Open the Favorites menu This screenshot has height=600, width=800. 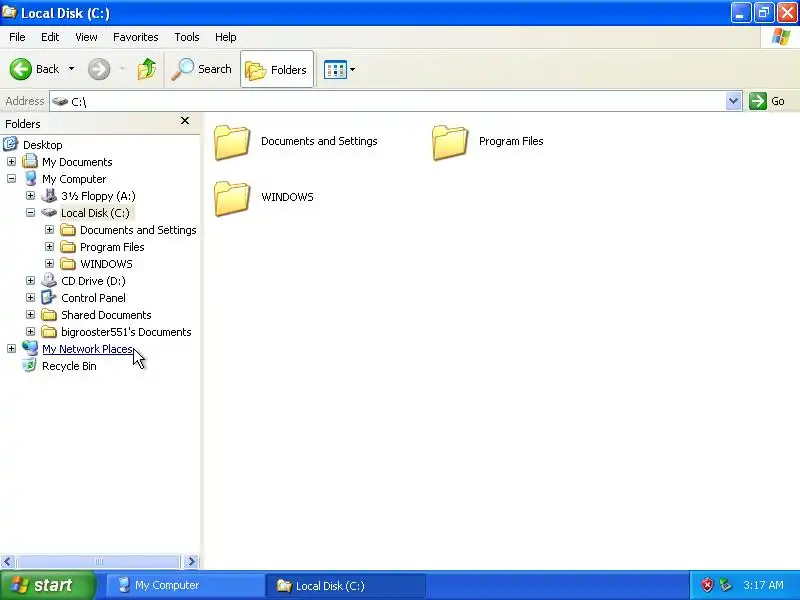click(x=136, y=37)
